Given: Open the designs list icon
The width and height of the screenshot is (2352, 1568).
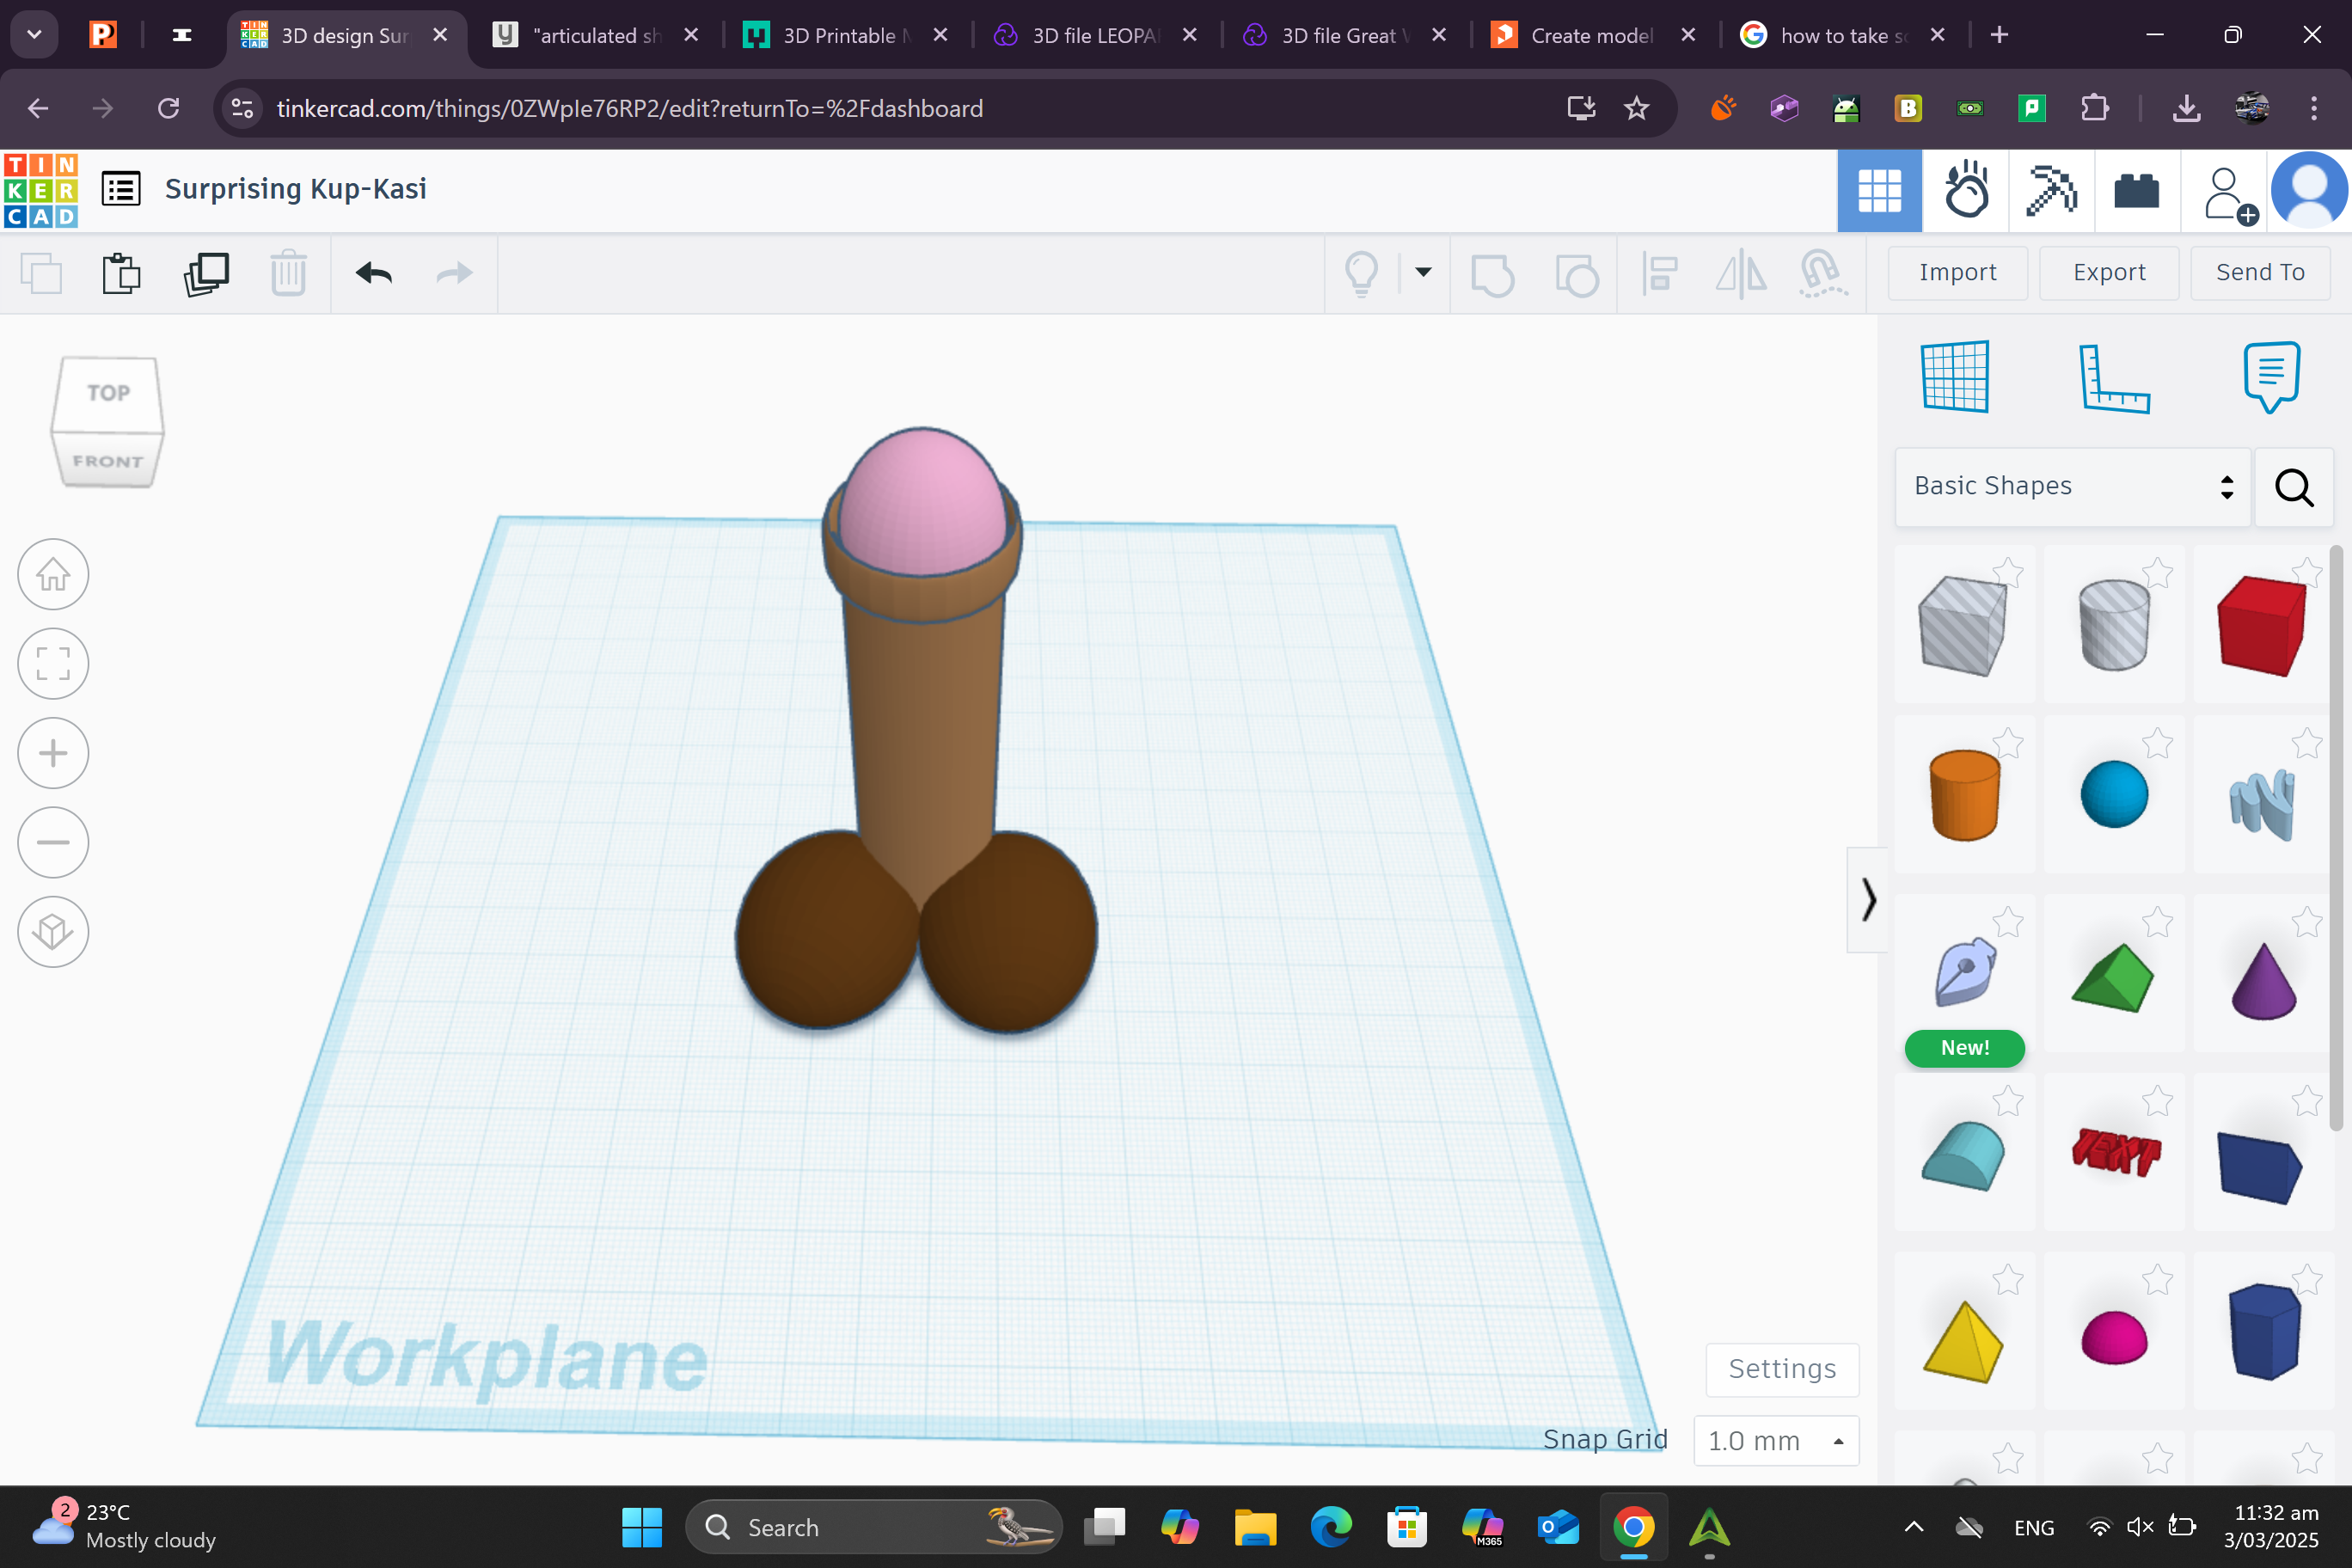Looking at the screenshot, I should tap(121, 189).
